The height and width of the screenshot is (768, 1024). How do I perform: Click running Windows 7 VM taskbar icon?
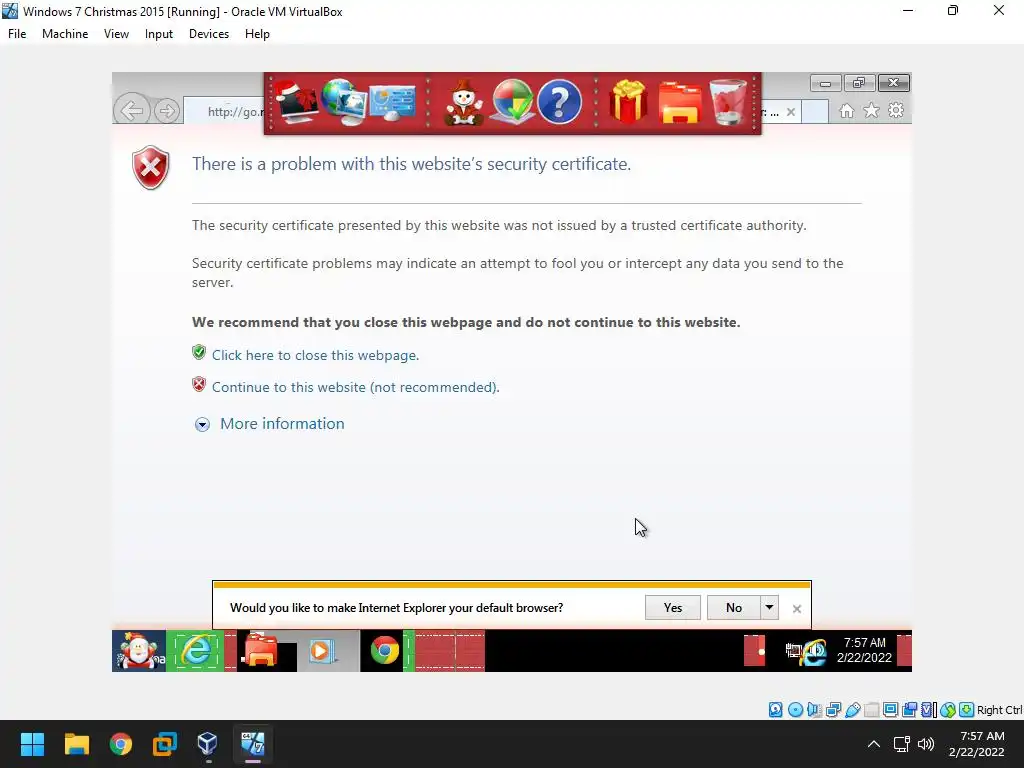tap(253, 744)
